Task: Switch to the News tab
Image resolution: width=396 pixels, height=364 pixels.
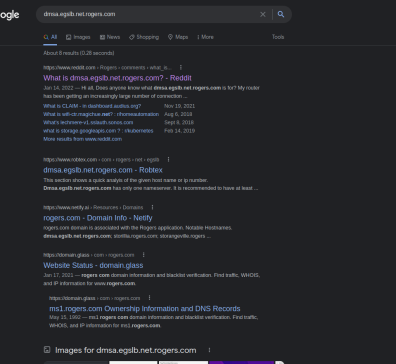Action: (110, 37)
